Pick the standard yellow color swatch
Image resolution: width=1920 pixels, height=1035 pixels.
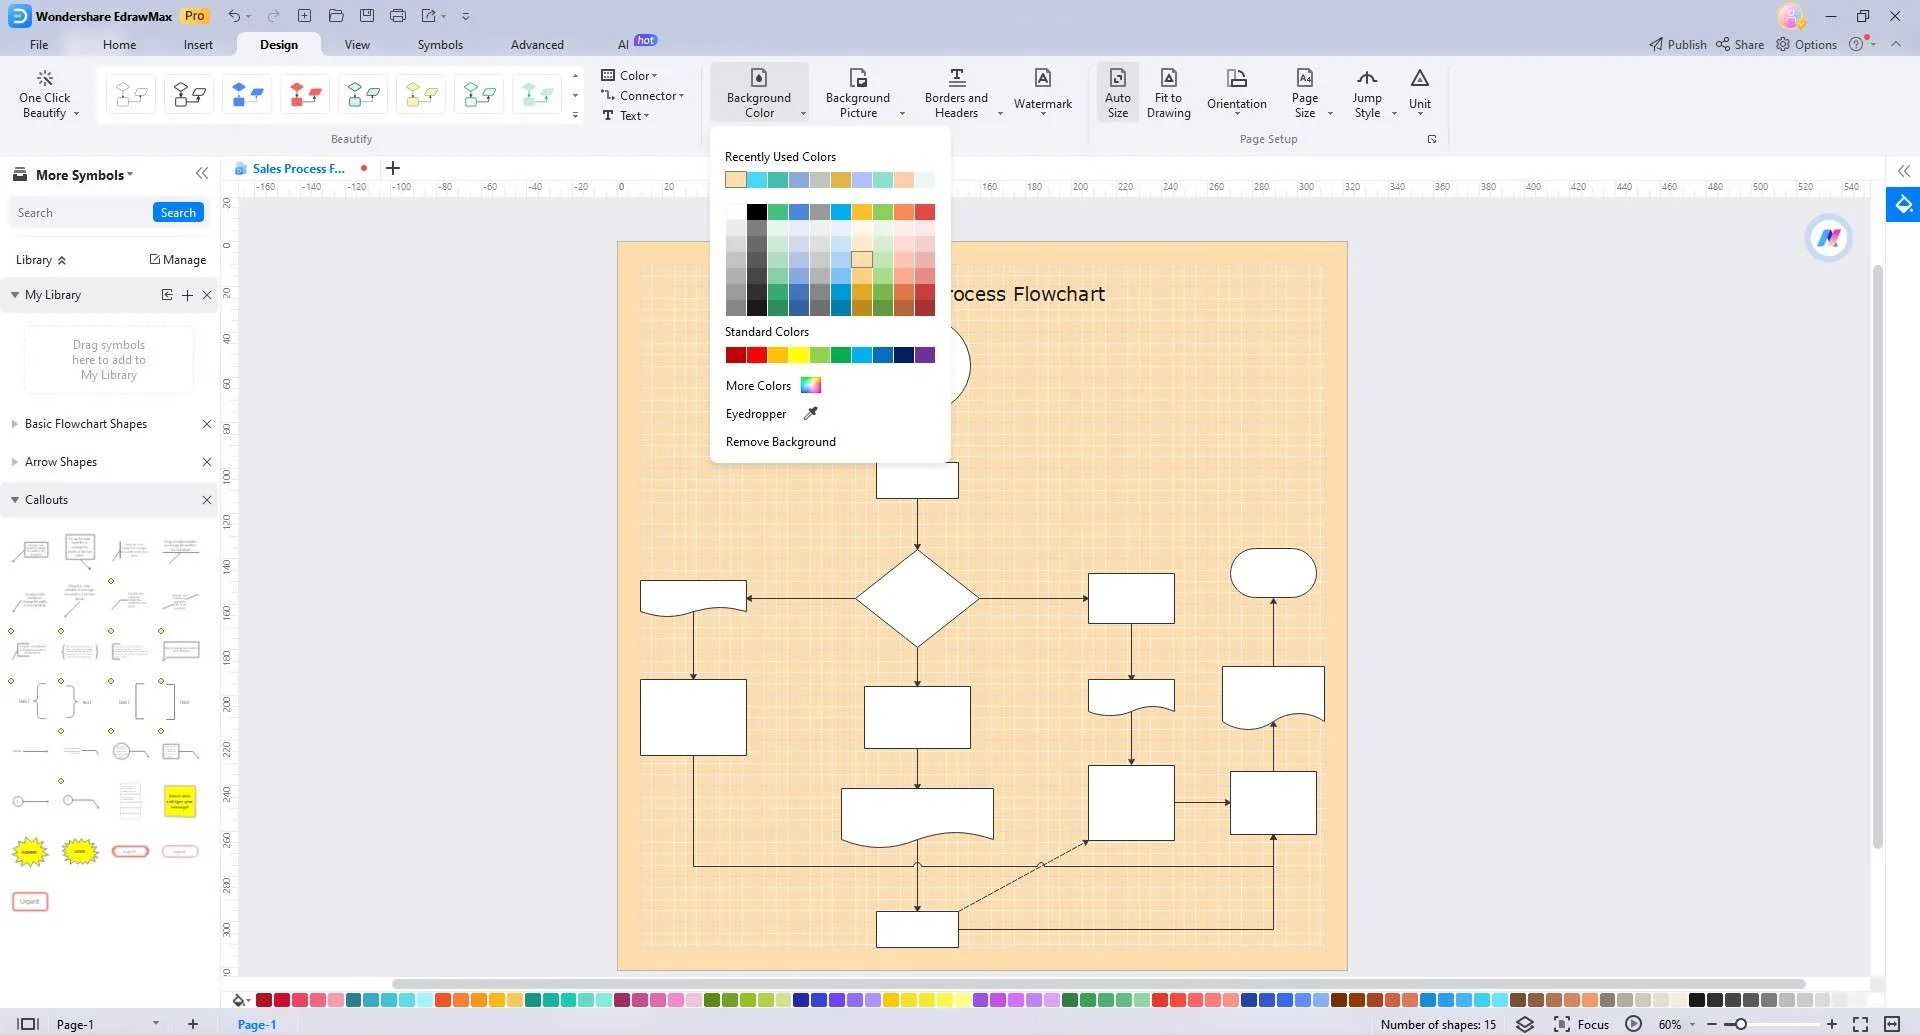click(x=799, y=355)
